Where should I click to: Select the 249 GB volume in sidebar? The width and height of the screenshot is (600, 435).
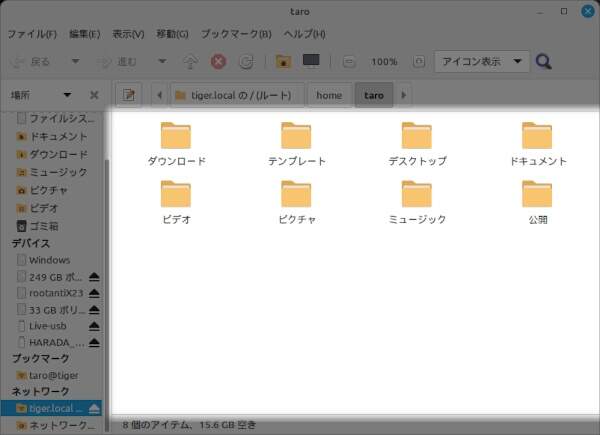pyautogui.click(x=49, y=277)
